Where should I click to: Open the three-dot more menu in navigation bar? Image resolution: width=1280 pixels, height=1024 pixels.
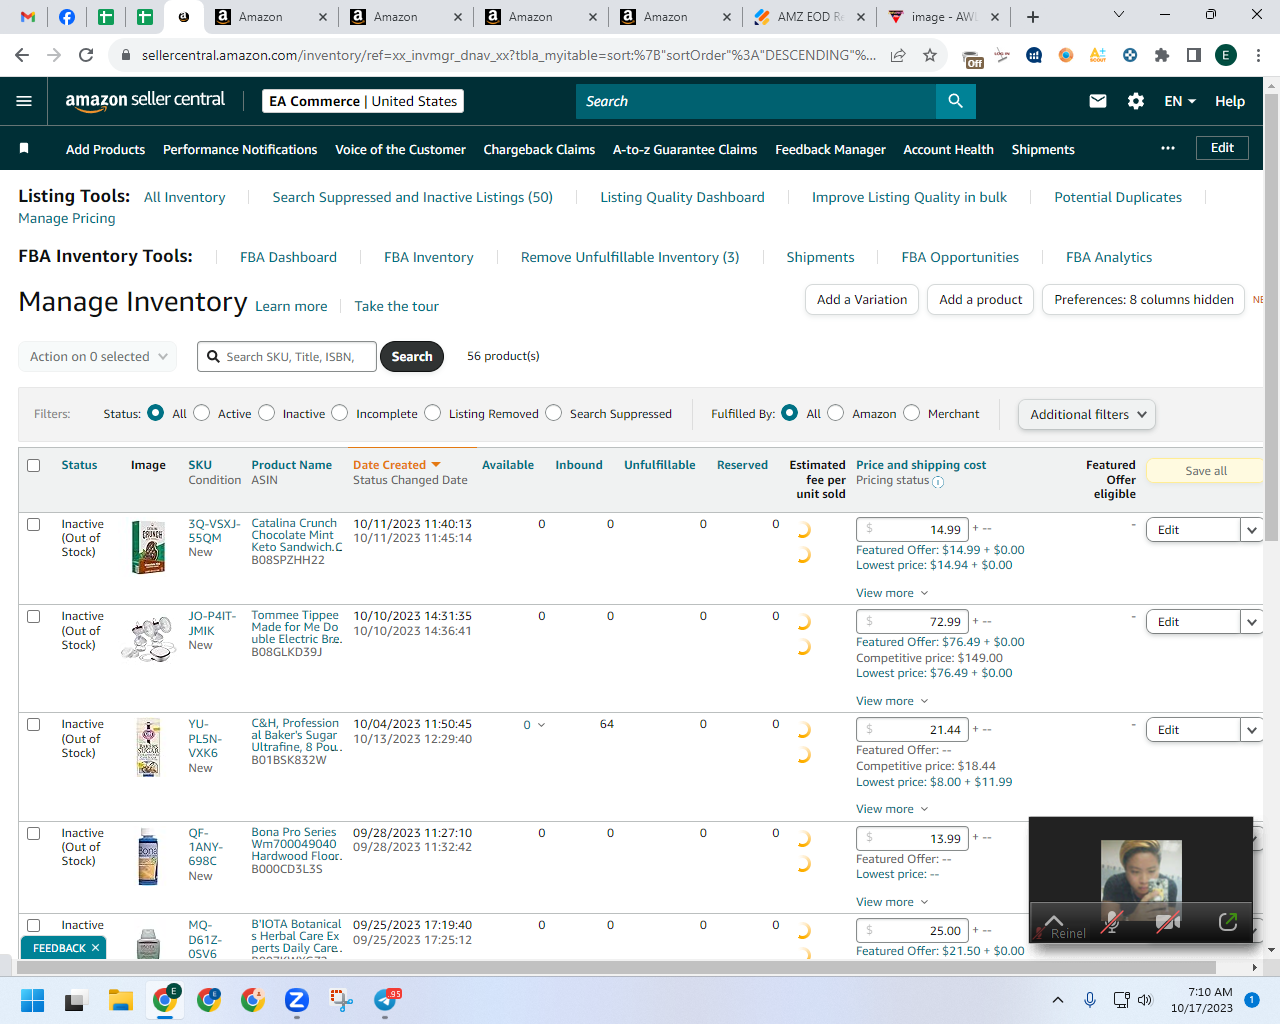(1168, 148)
